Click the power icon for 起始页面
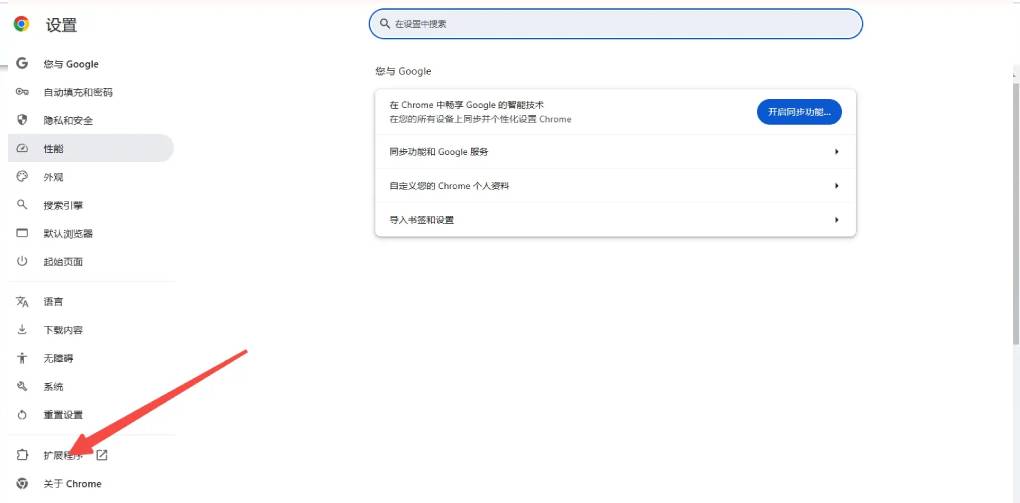Image resolution: width=1020 pixels, height=503 pixels. (x=22, y=261)
